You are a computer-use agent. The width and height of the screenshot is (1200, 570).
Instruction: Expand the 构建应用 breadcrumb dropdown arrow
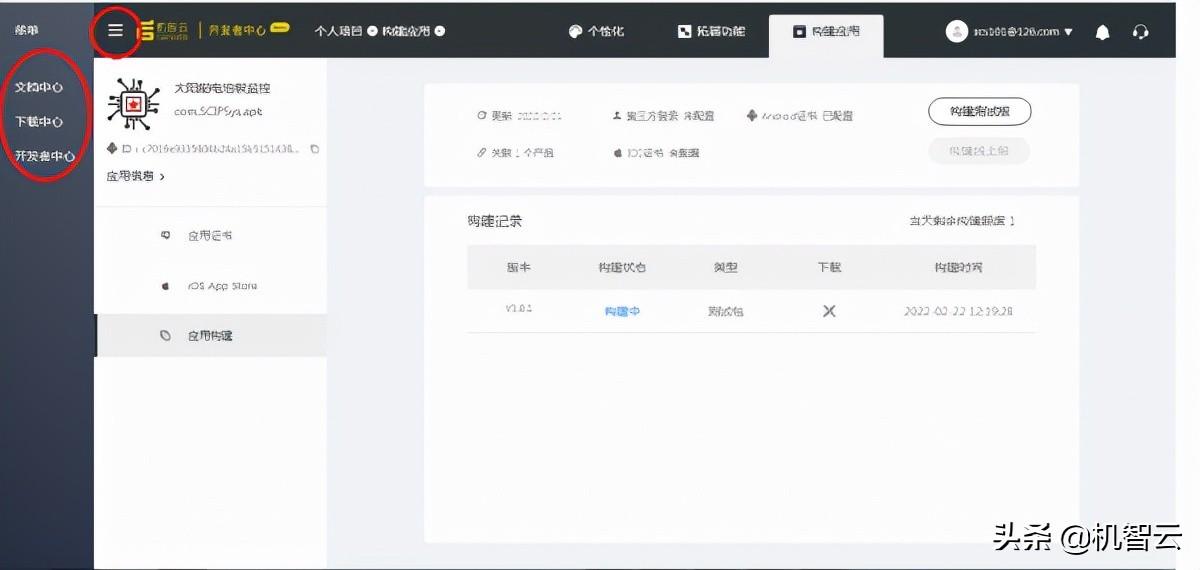tap(440, 31)
